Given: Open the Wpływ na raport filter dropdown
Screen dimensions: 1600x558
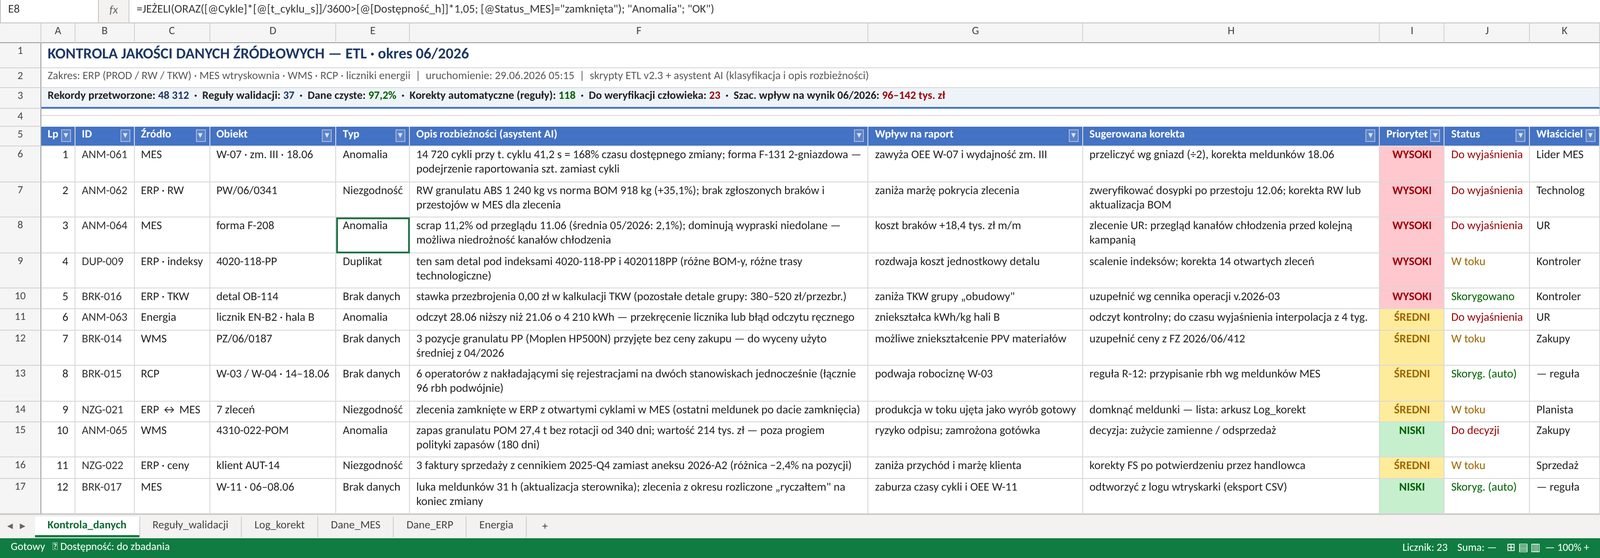Looking at the screenshot, I should [x=1073, y=135].
